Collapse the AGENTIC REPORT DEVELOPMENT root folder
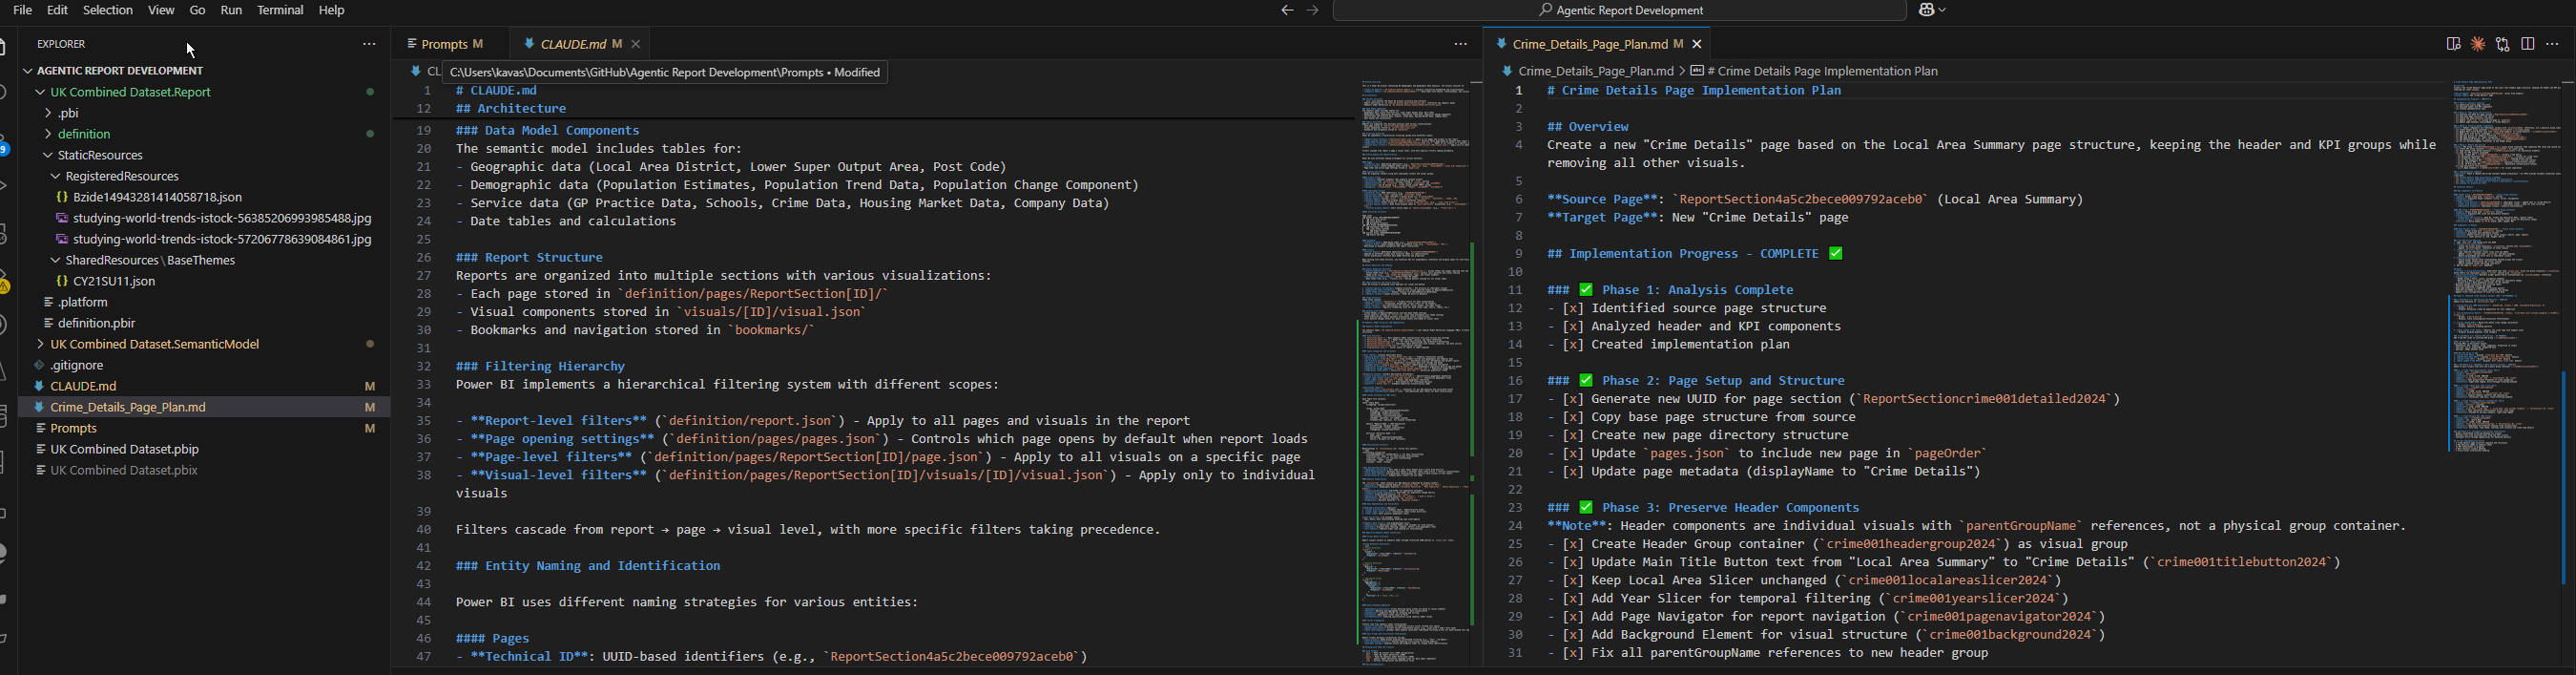This screenshot has width=2576, height=675. pyautogui.click(x=28, y=71)
